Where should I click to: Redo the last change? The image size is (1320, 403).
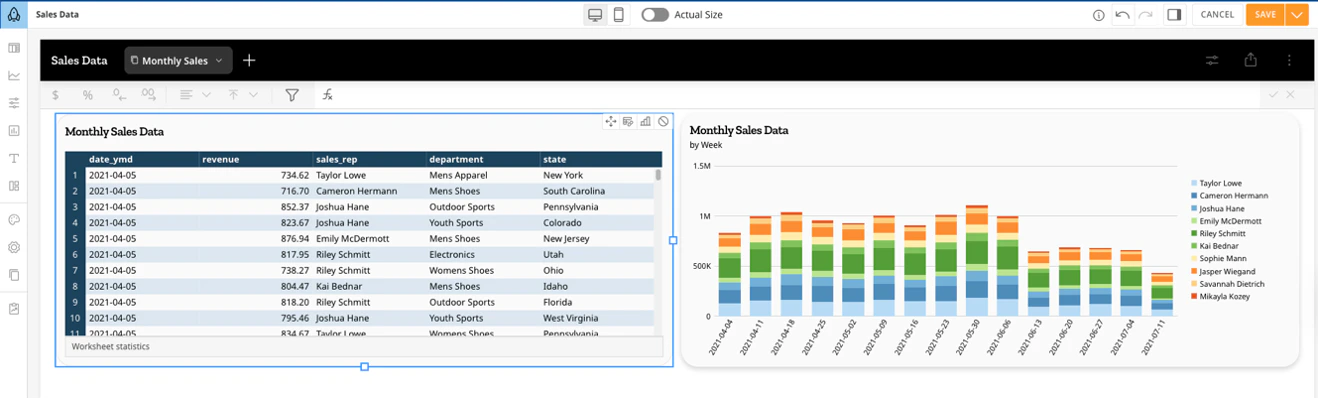(1146, 15)
